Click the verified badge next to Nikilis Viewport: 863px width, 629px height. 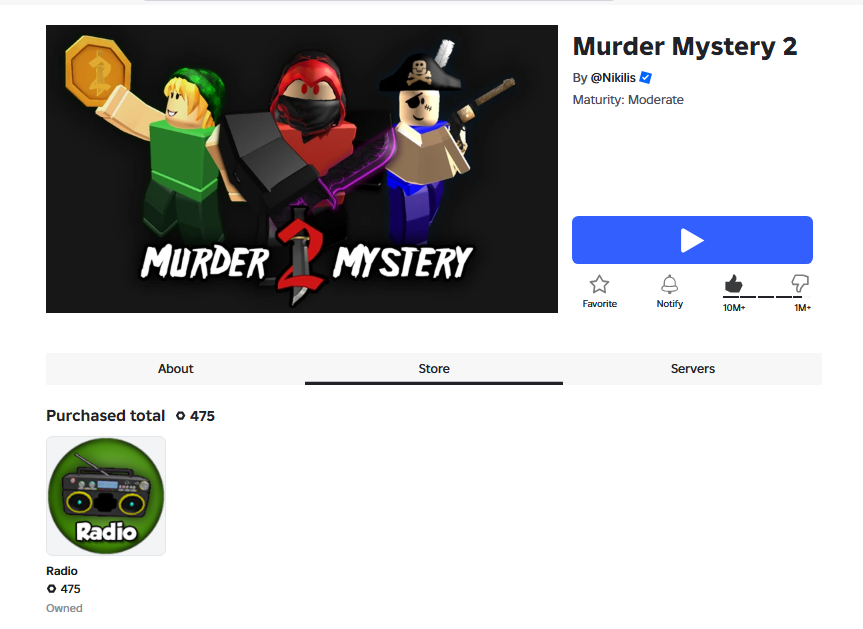[646, 78]
